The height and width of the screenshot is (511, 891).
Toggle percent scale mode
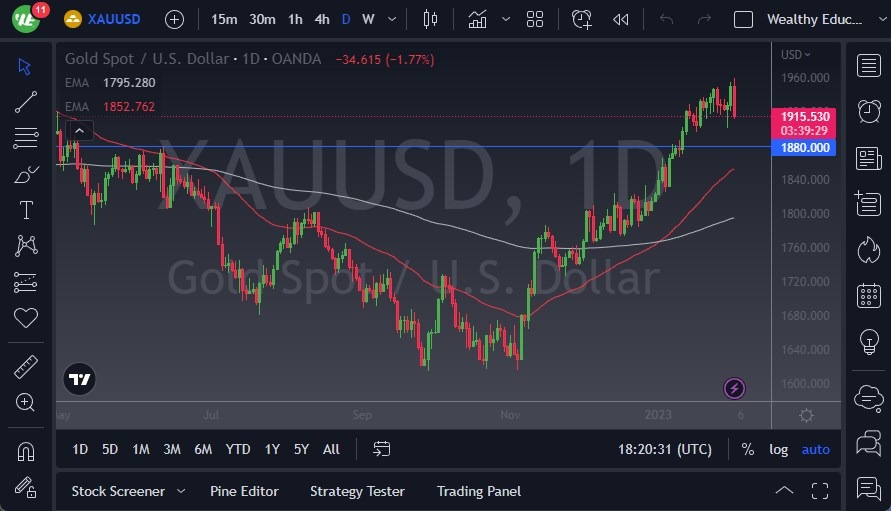(747, 449)
